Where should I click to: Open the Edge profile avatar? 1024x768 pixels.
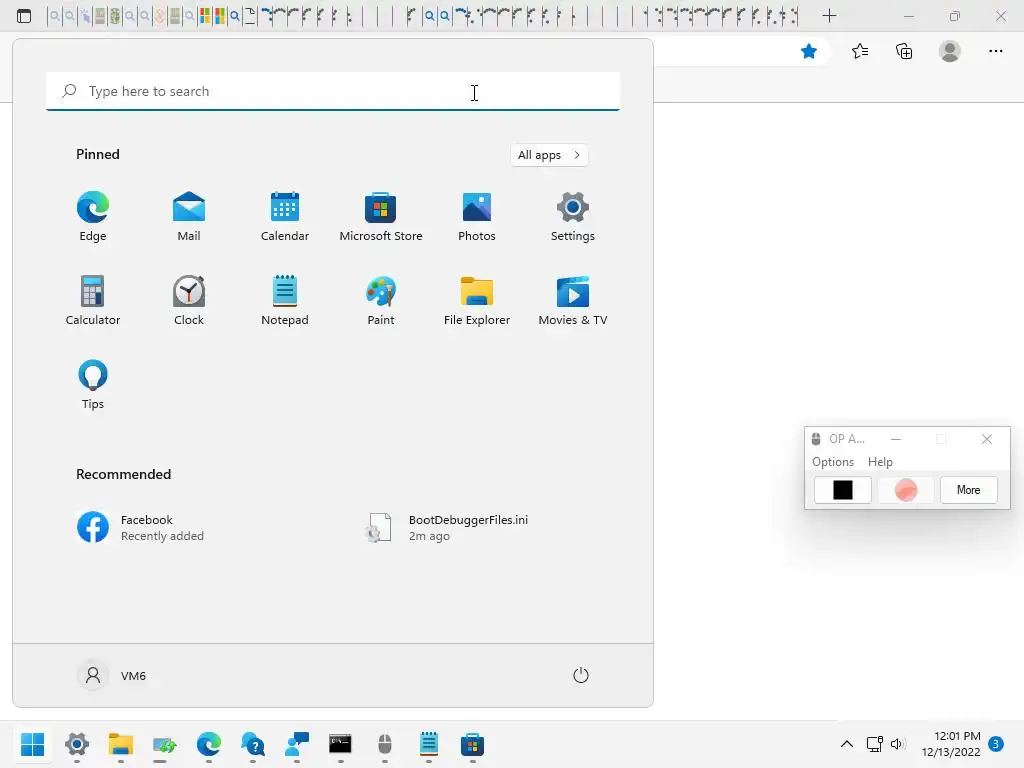[950, 51]
